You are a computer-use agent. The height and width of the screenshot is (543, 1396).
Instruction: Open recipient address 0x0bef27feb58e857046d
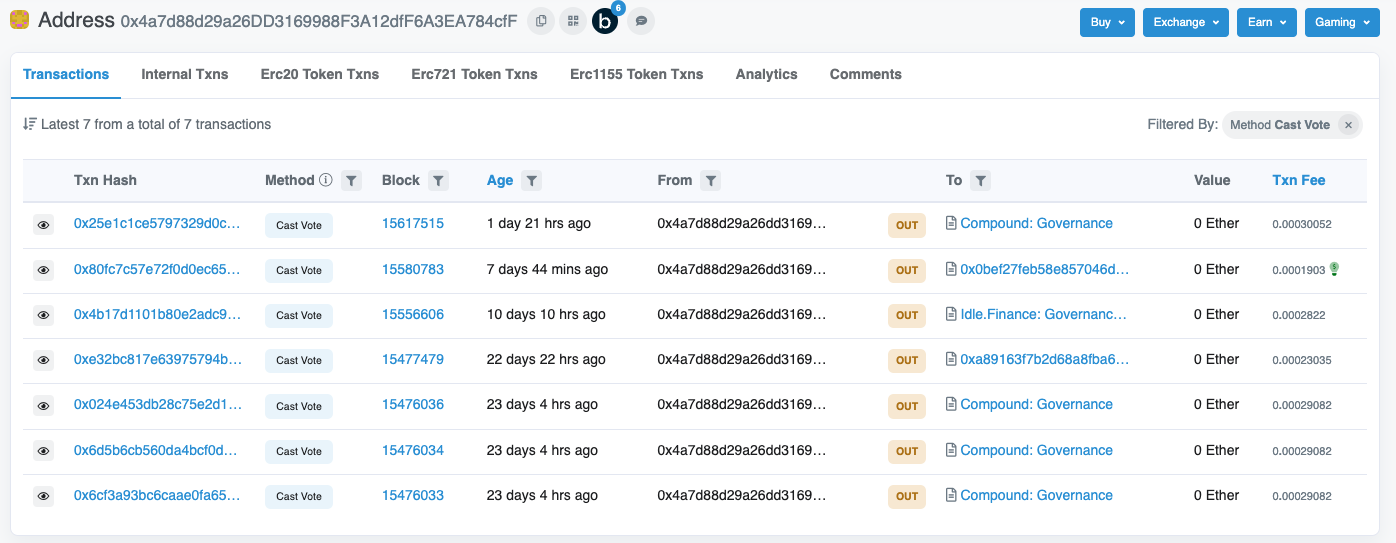pyautogui.click(x=1044, y=269)
